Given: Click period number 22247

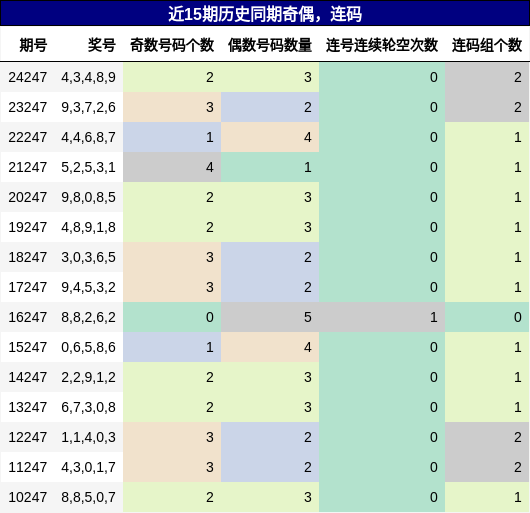Looking at the screenshot, I should 28,137.
